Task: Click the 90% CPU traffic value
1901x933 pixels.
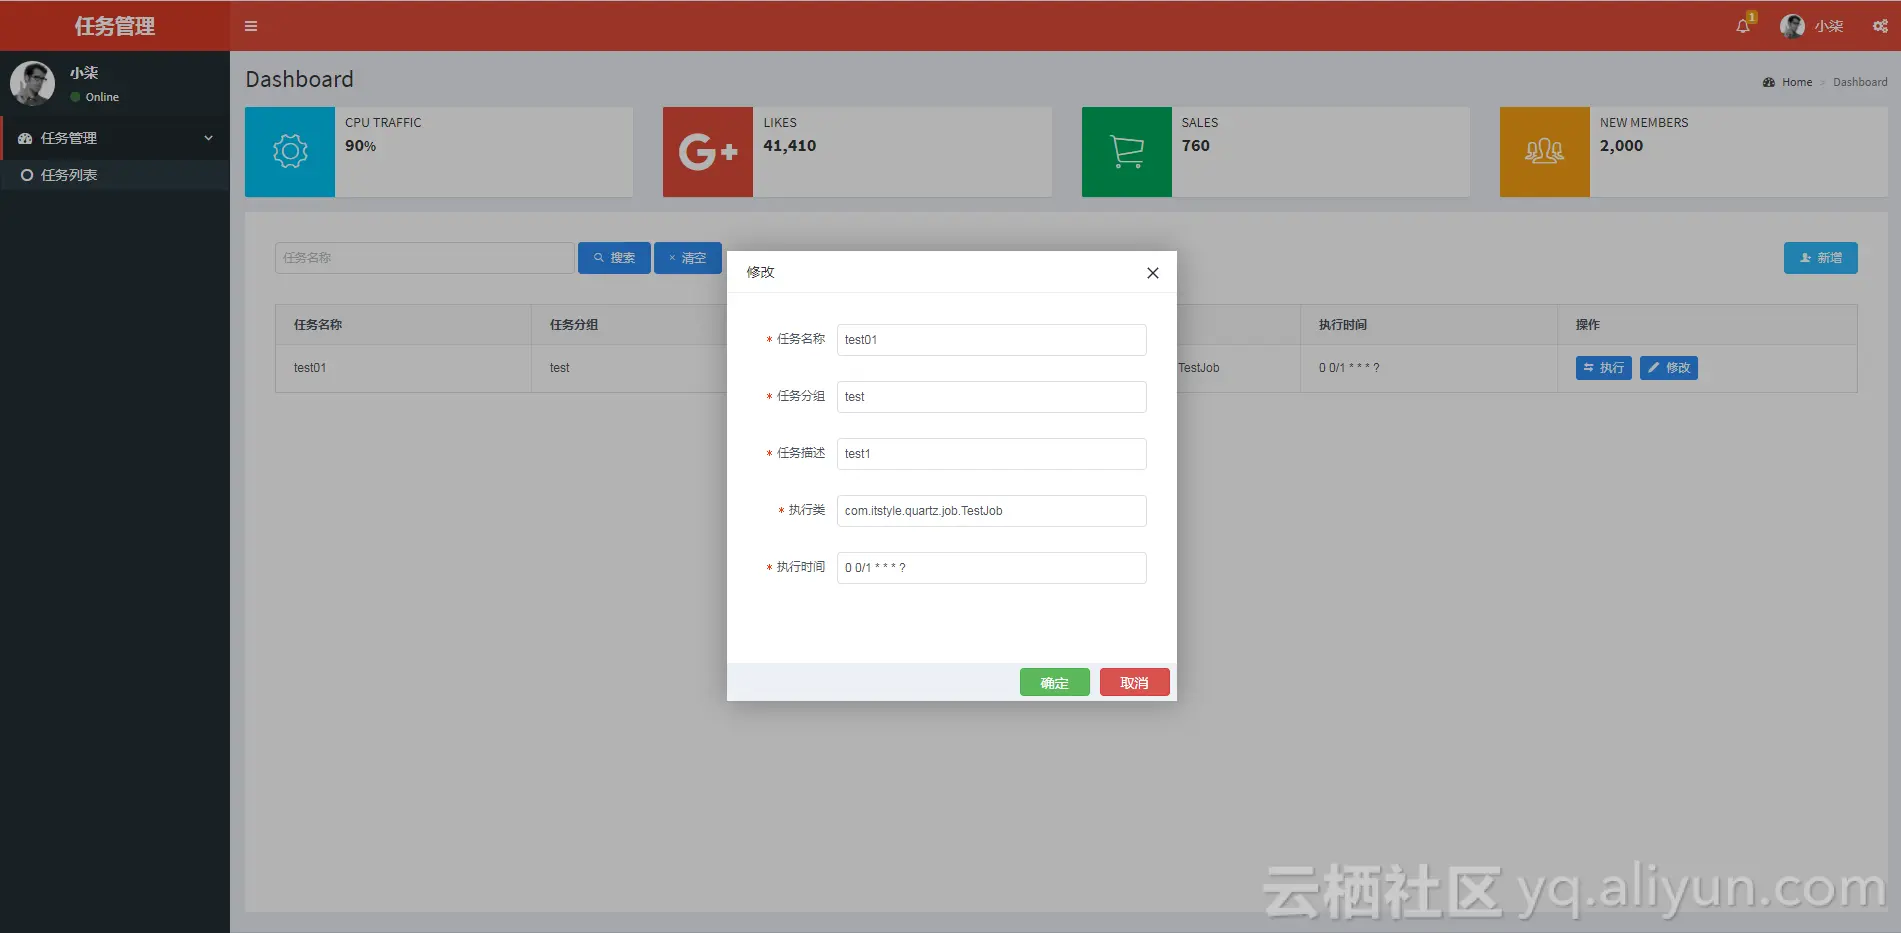Action: click(x=361, y=146)
